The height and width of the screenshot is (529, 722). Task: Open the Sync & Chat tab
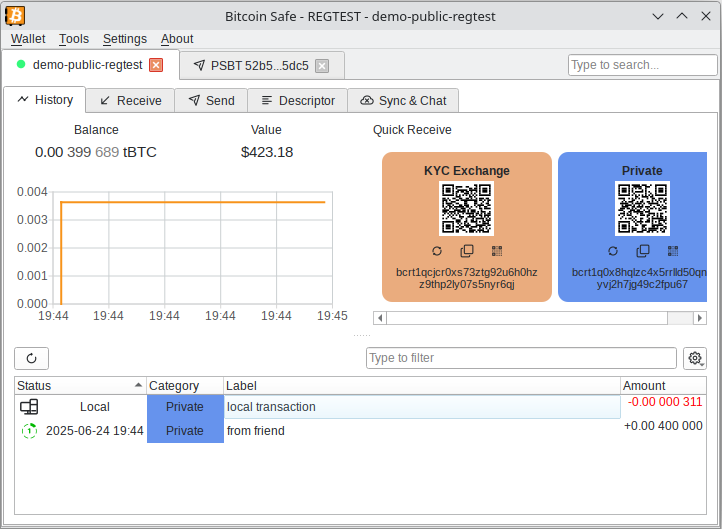403,101
